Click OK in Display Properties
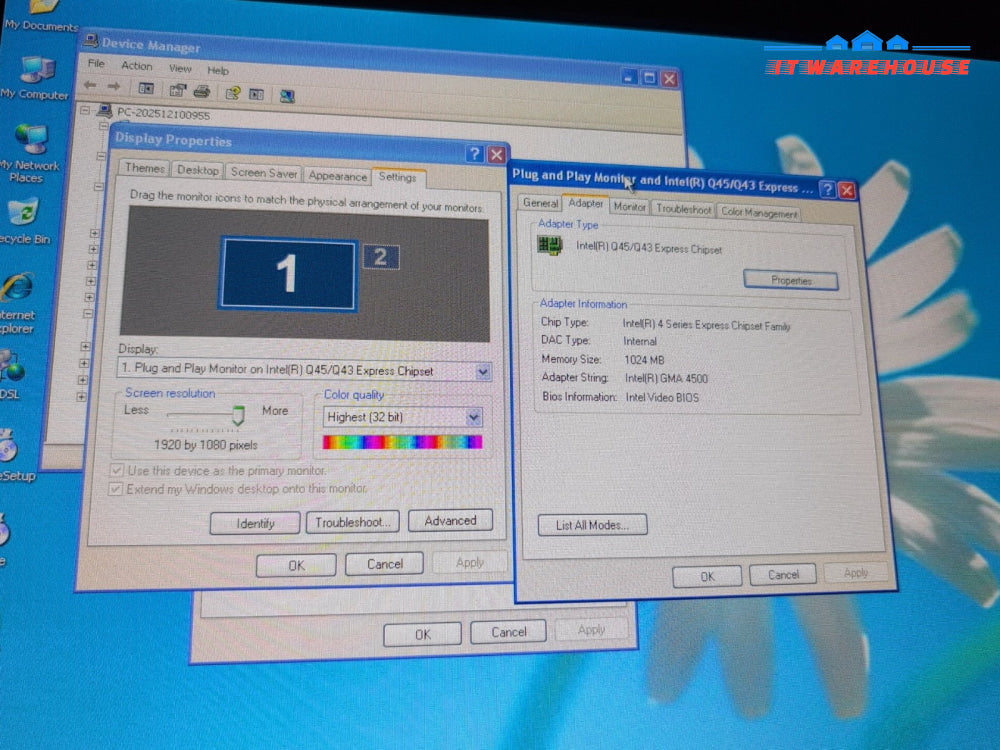Image resolution: width=1000 pixels, height=750 pixels. click(x=296, y=565)
